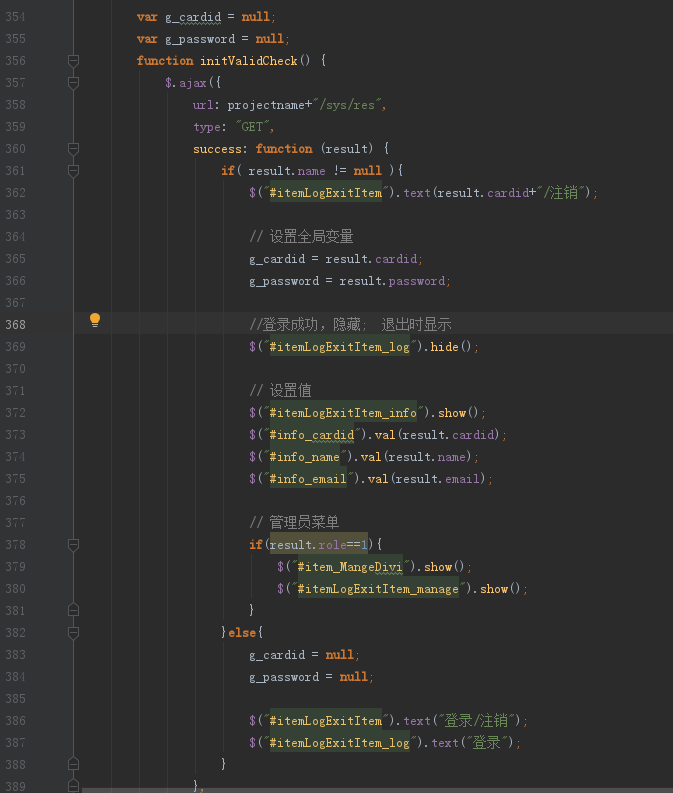
Task: Collapse initValidCheck function fold marker on line 356
Action: pos(73,61)
